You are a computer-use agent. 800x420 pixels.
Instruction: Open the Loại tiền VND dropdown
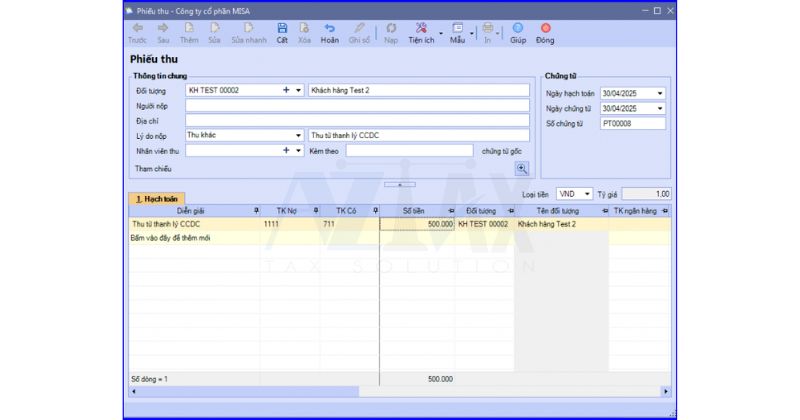tap(587, 194)
